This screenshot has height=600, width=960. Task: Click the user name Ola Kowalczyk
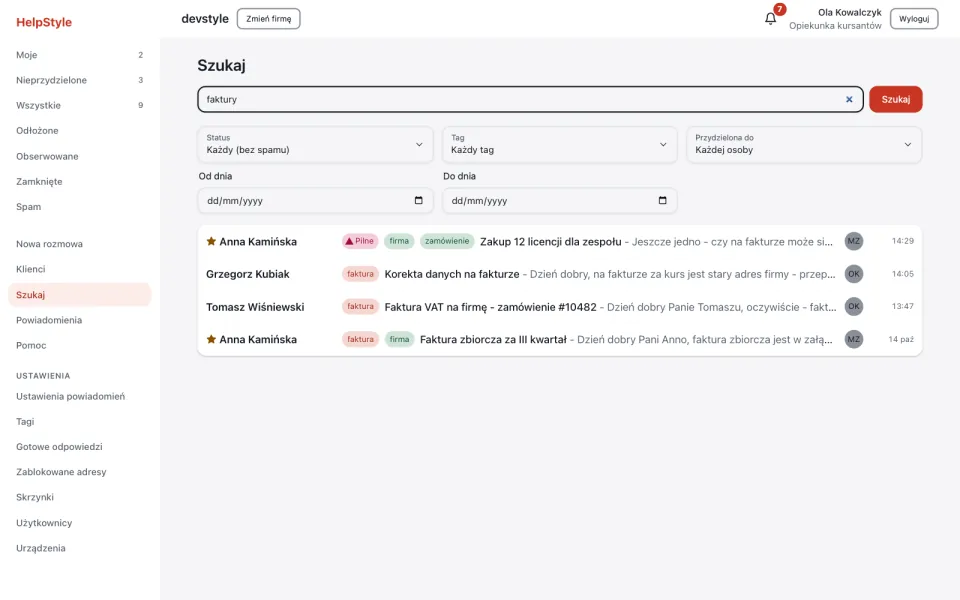[850, 12]
